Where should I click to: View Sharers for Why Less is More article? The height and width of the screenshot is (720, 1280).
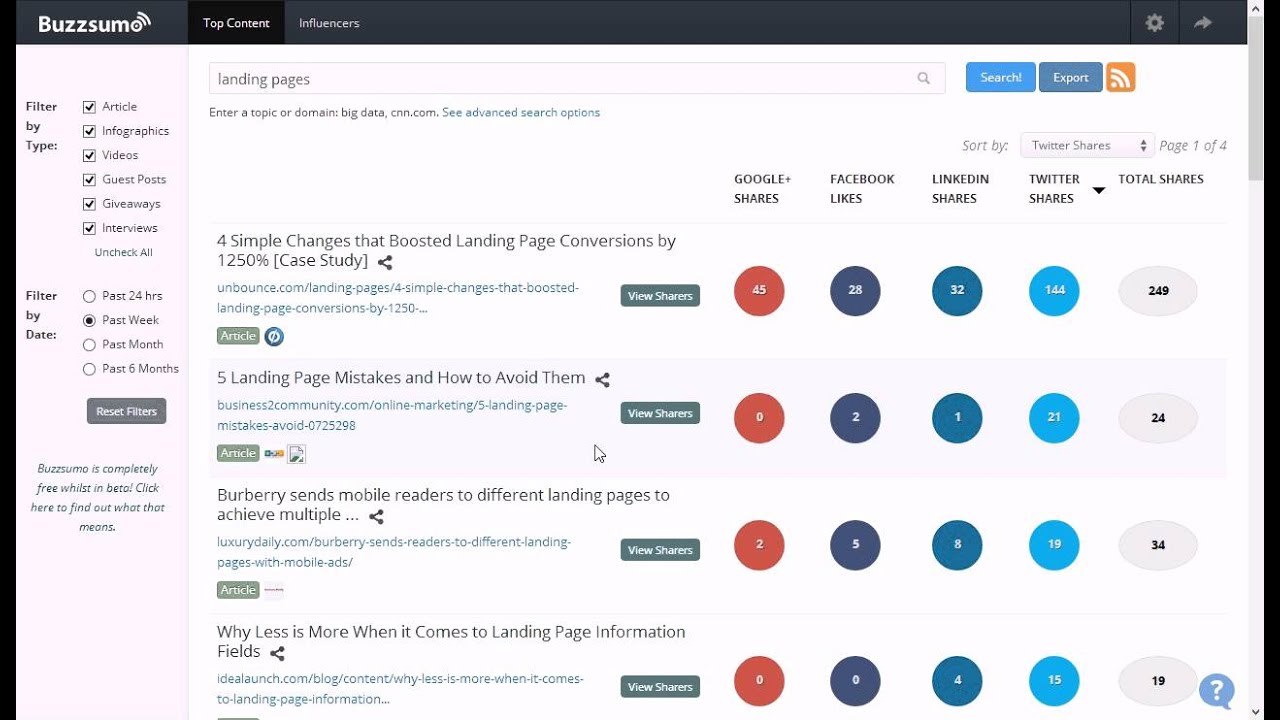click(660, 687)
